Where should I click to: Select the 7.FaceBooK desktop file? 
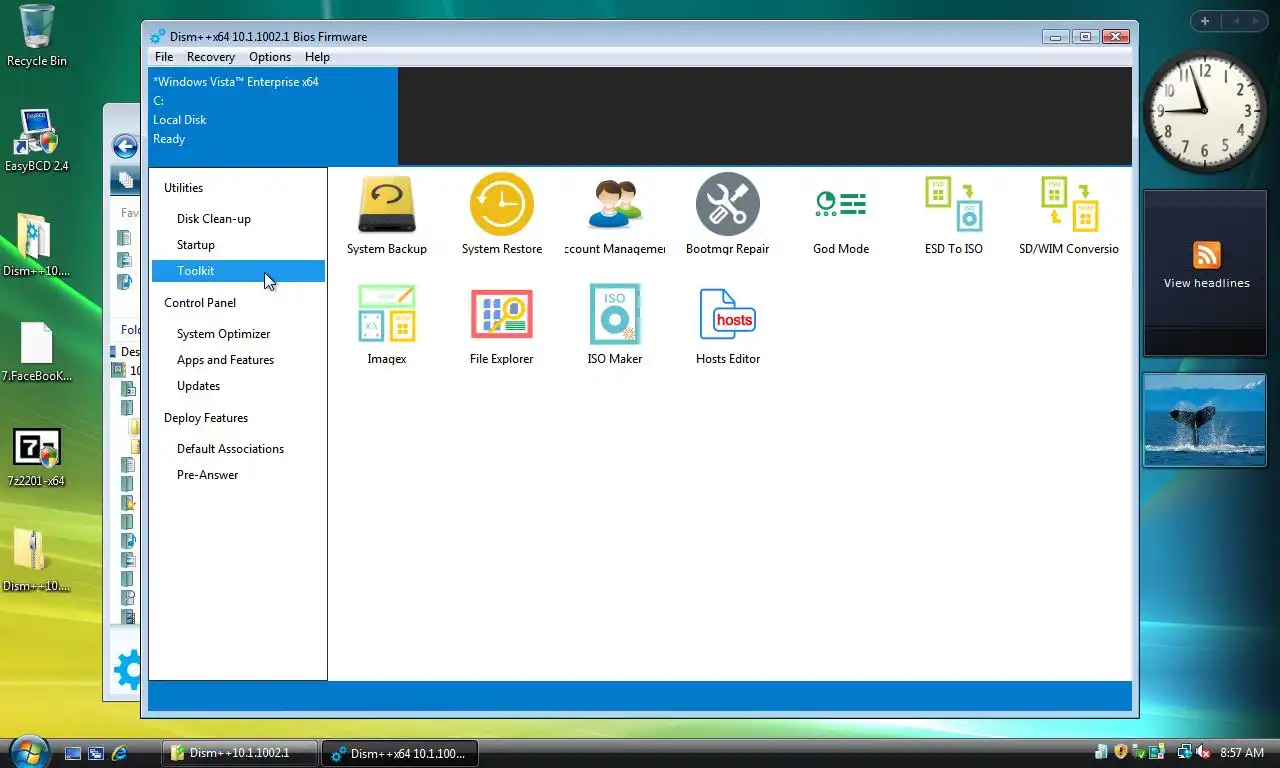[37, 352]
